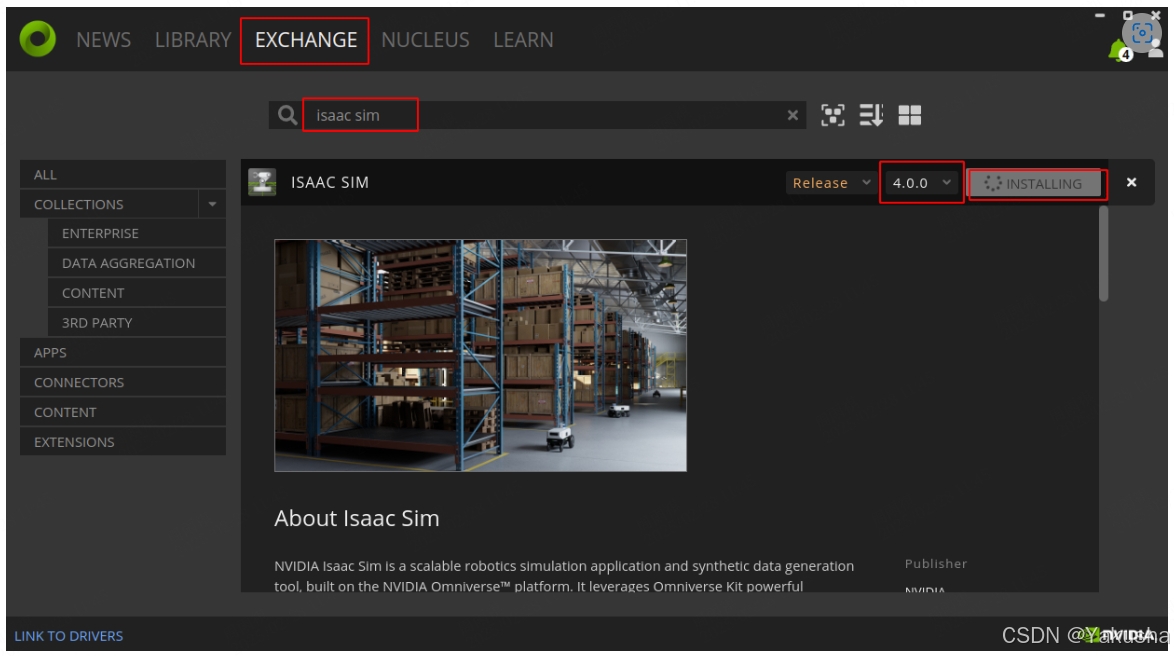1174x656 pixels.
Task: Click the warehouse preview image
Action: click(480, 355)
